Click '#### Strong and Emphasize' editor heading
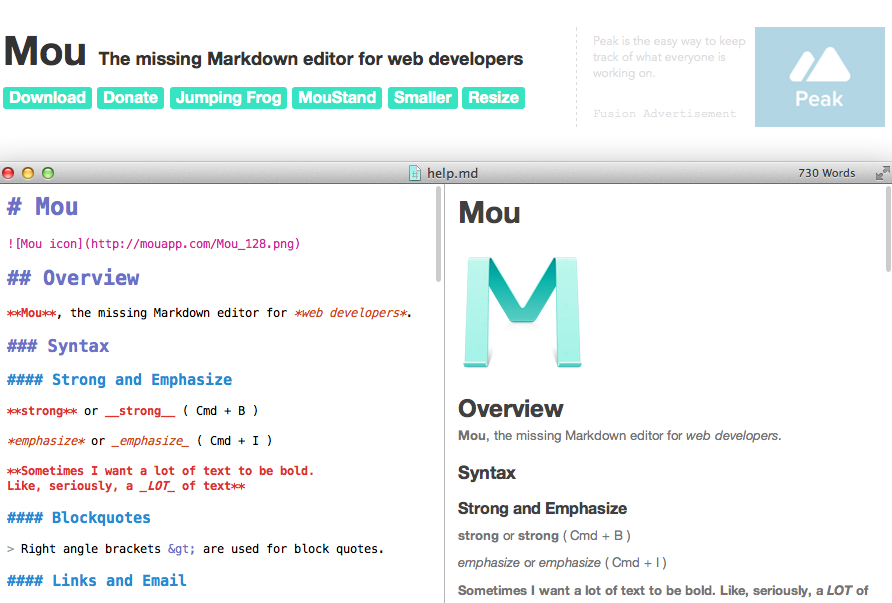Image resolution: width=892 pixels, height=603 pixels. tap(119, 379)
